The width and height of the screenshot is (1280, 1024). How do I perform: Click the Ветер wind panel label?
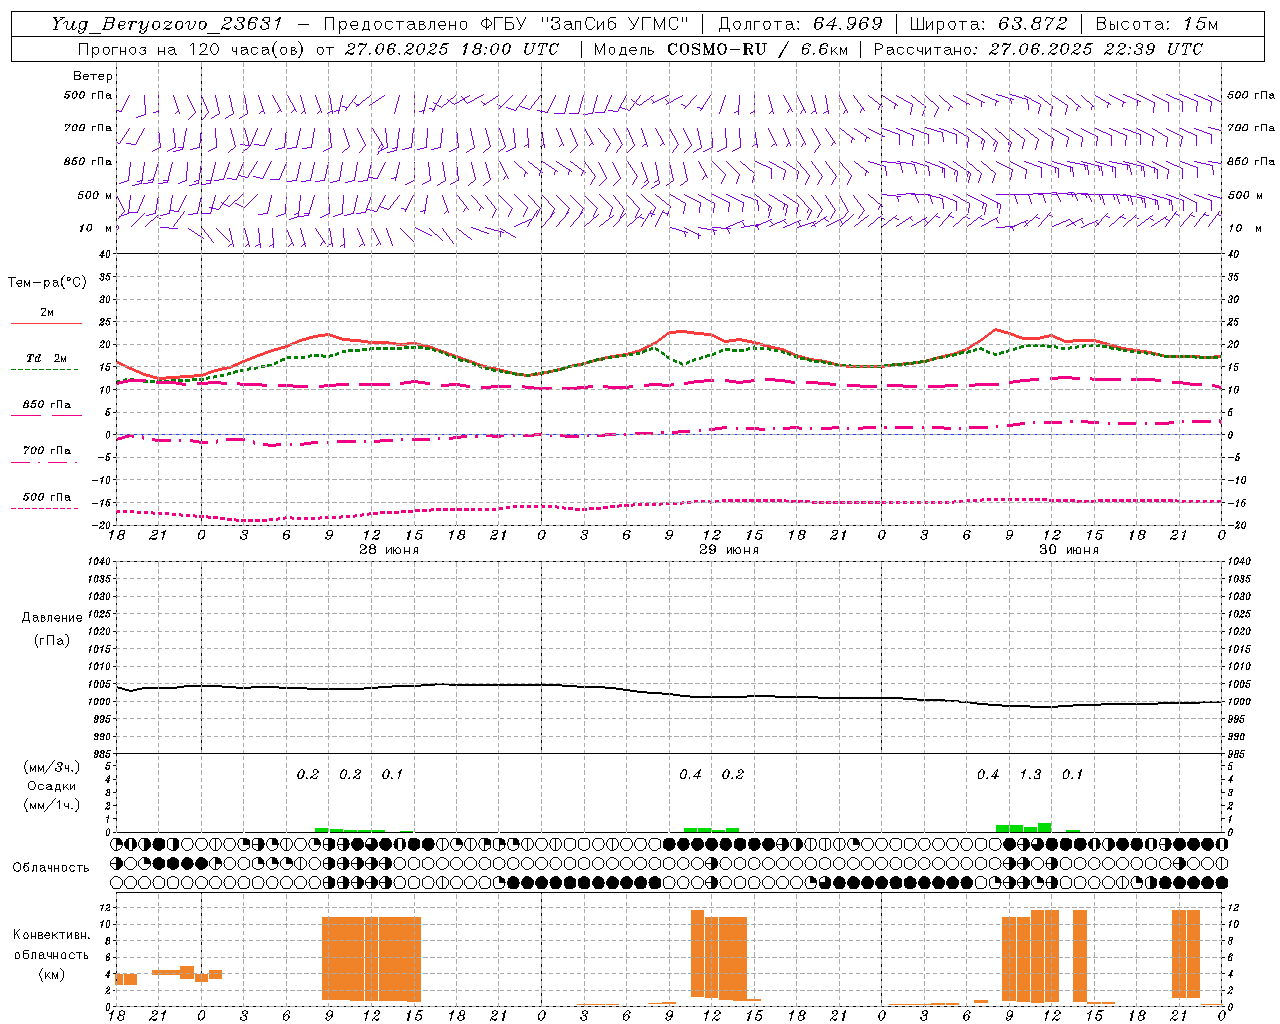pos(93,76)
